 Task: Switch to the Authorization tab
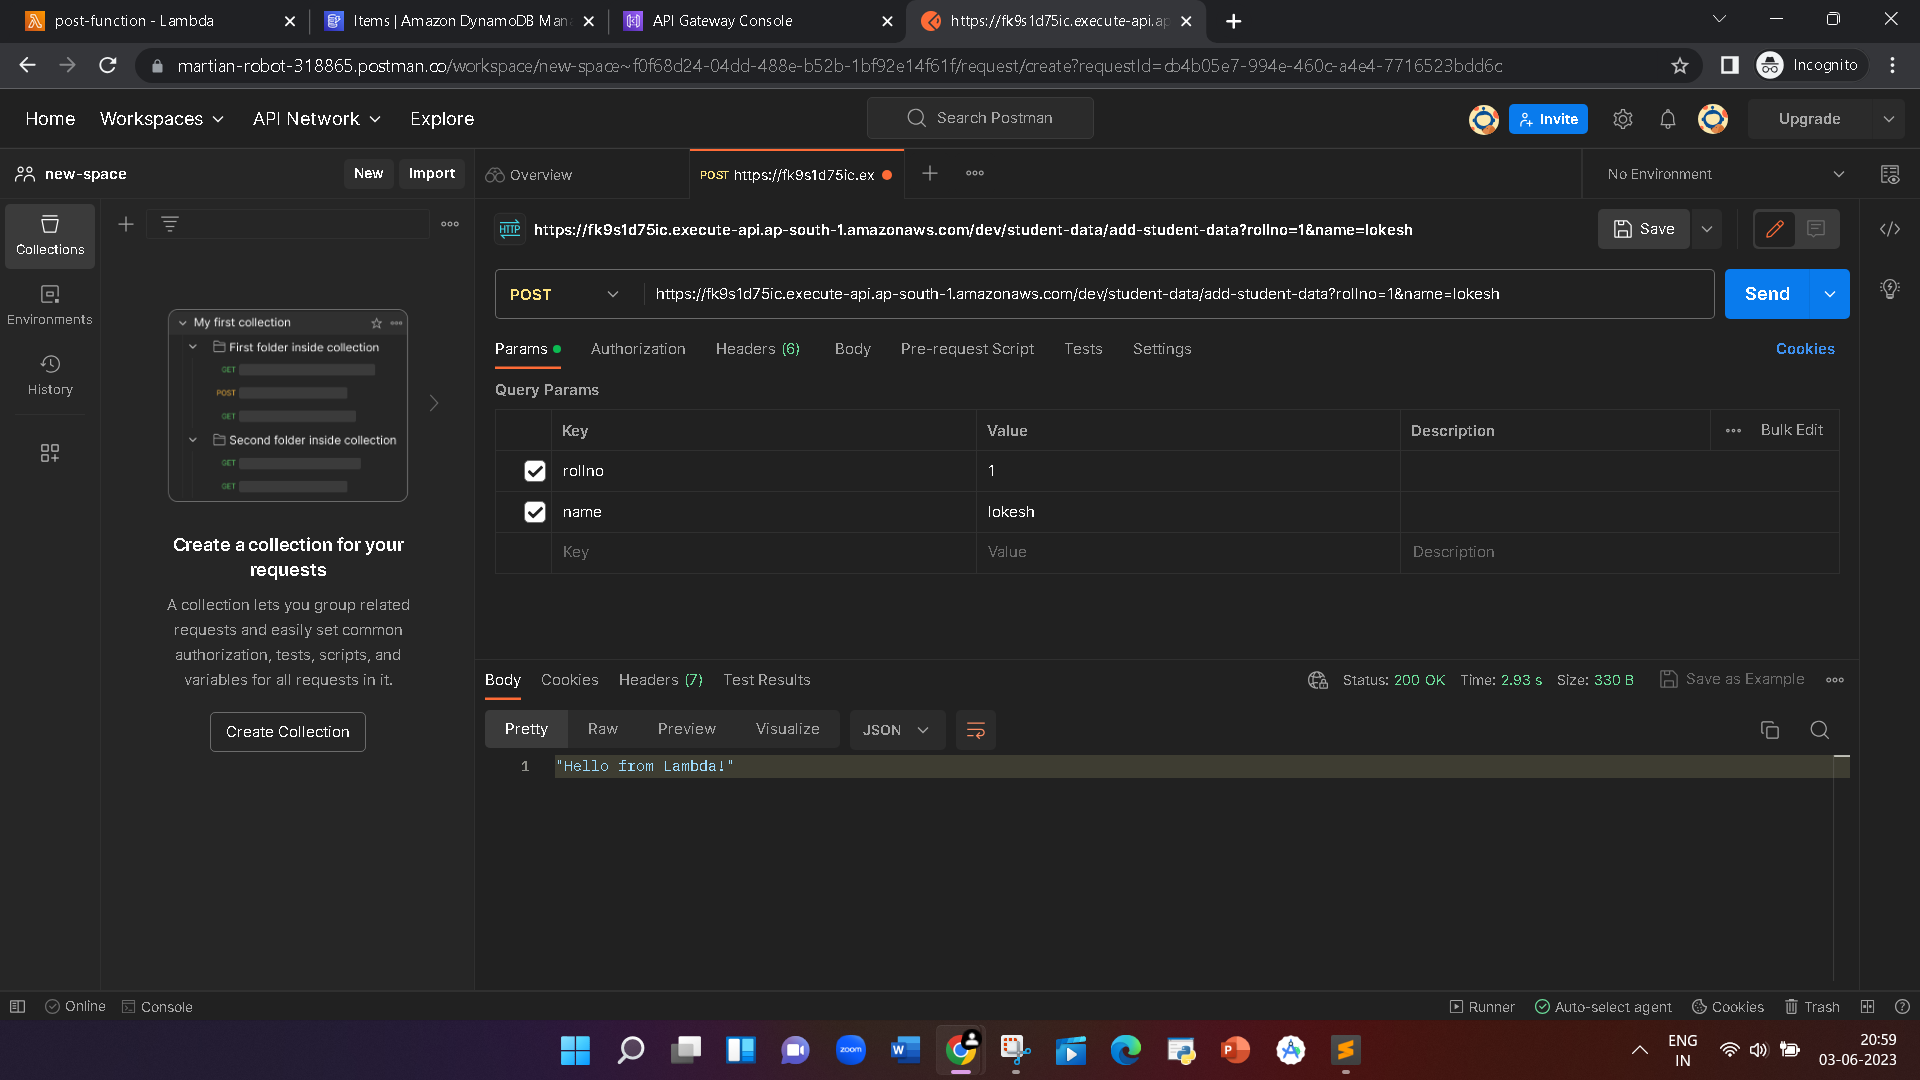[x=638, y=349]
